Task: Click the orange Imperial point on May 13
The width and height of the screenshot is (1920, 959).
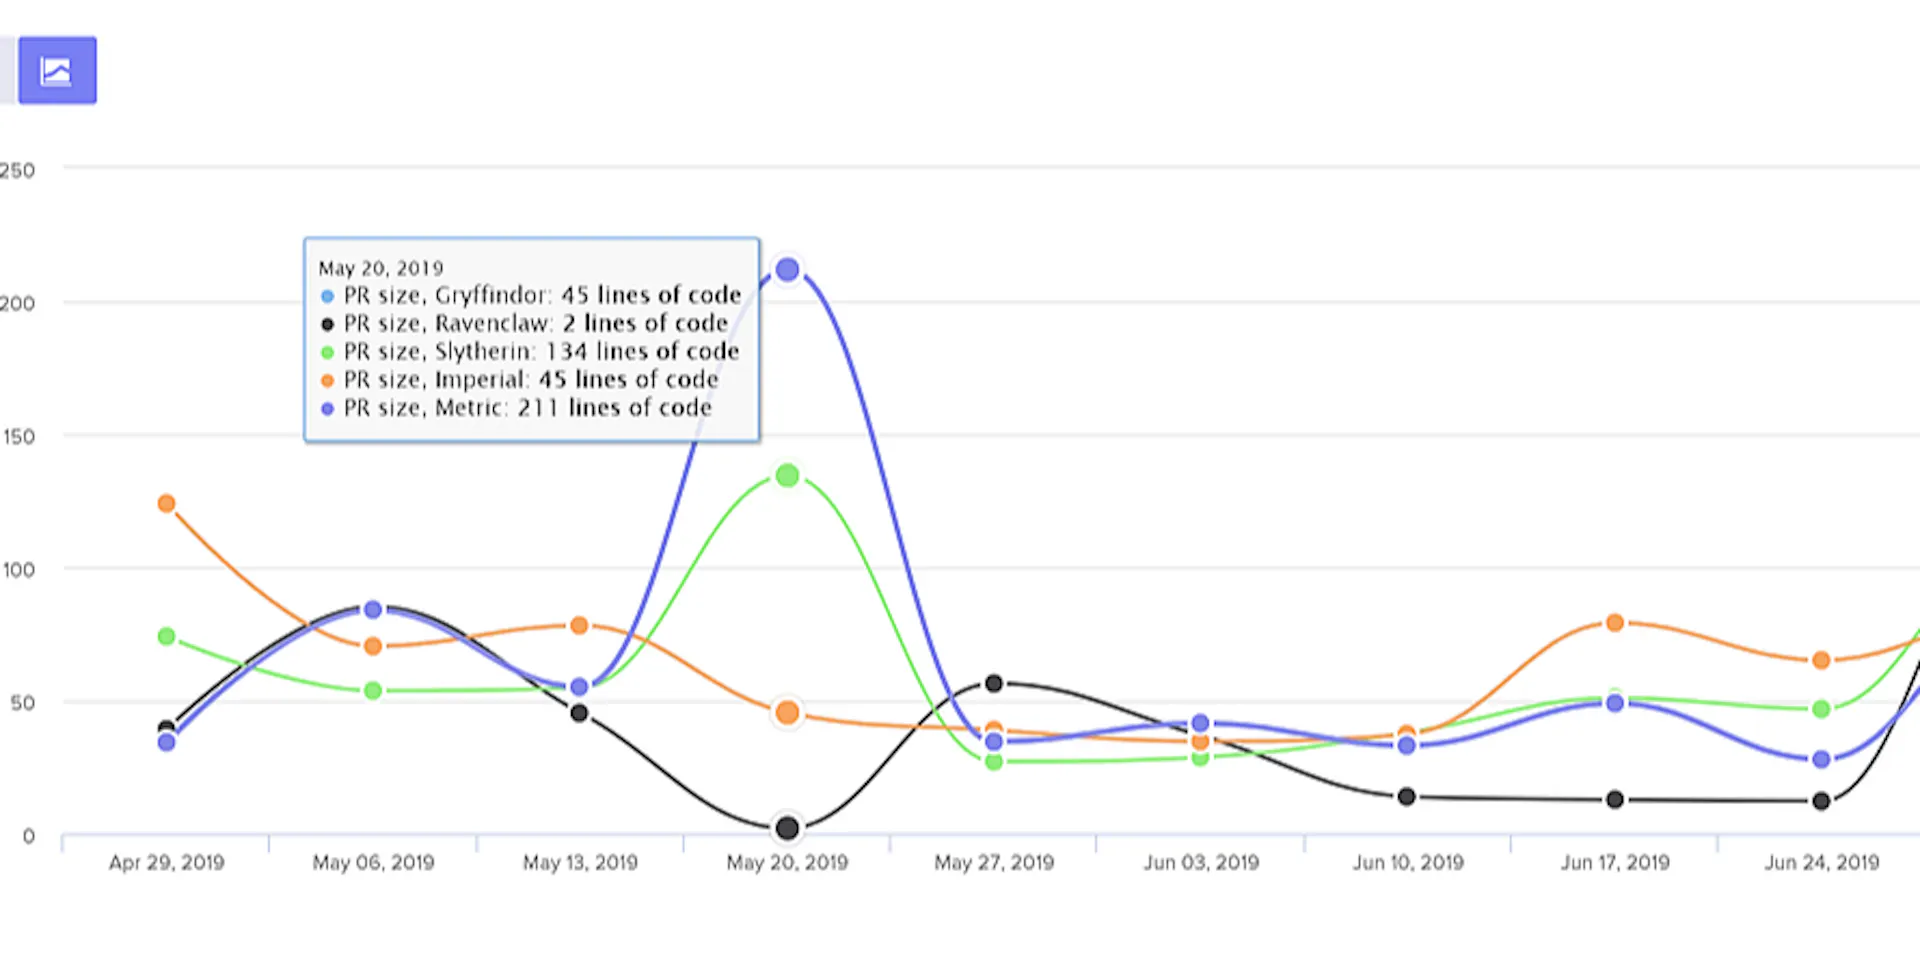Action: [x=579, y=625]
